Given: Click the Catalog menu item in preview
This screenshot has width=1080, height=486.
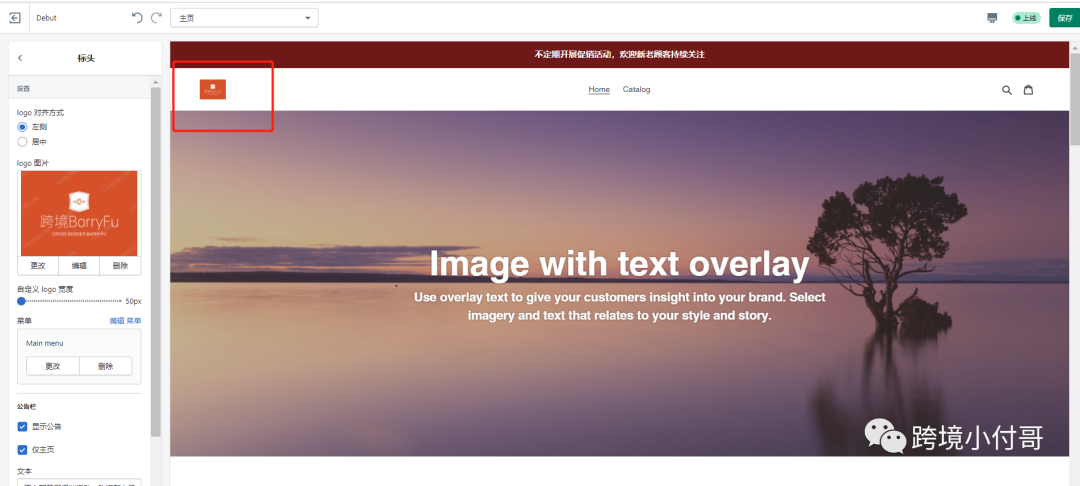Looking at the screenshot, I should point(636,89).
